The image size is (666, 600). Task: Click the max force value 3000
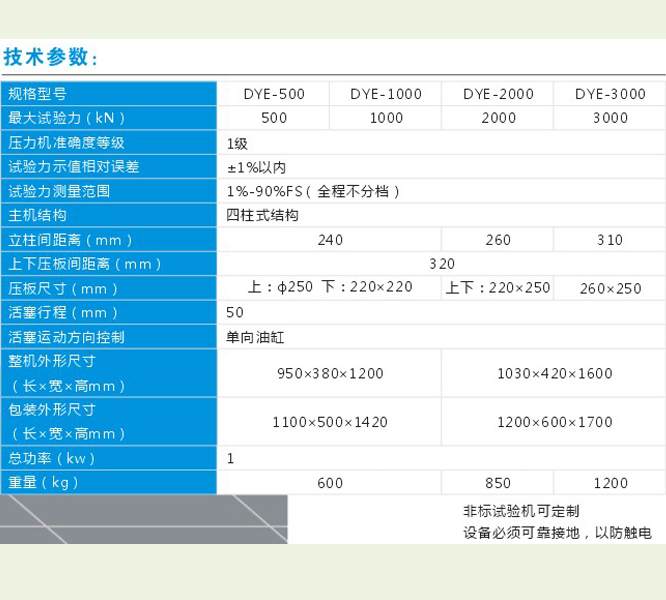point(610,118)
